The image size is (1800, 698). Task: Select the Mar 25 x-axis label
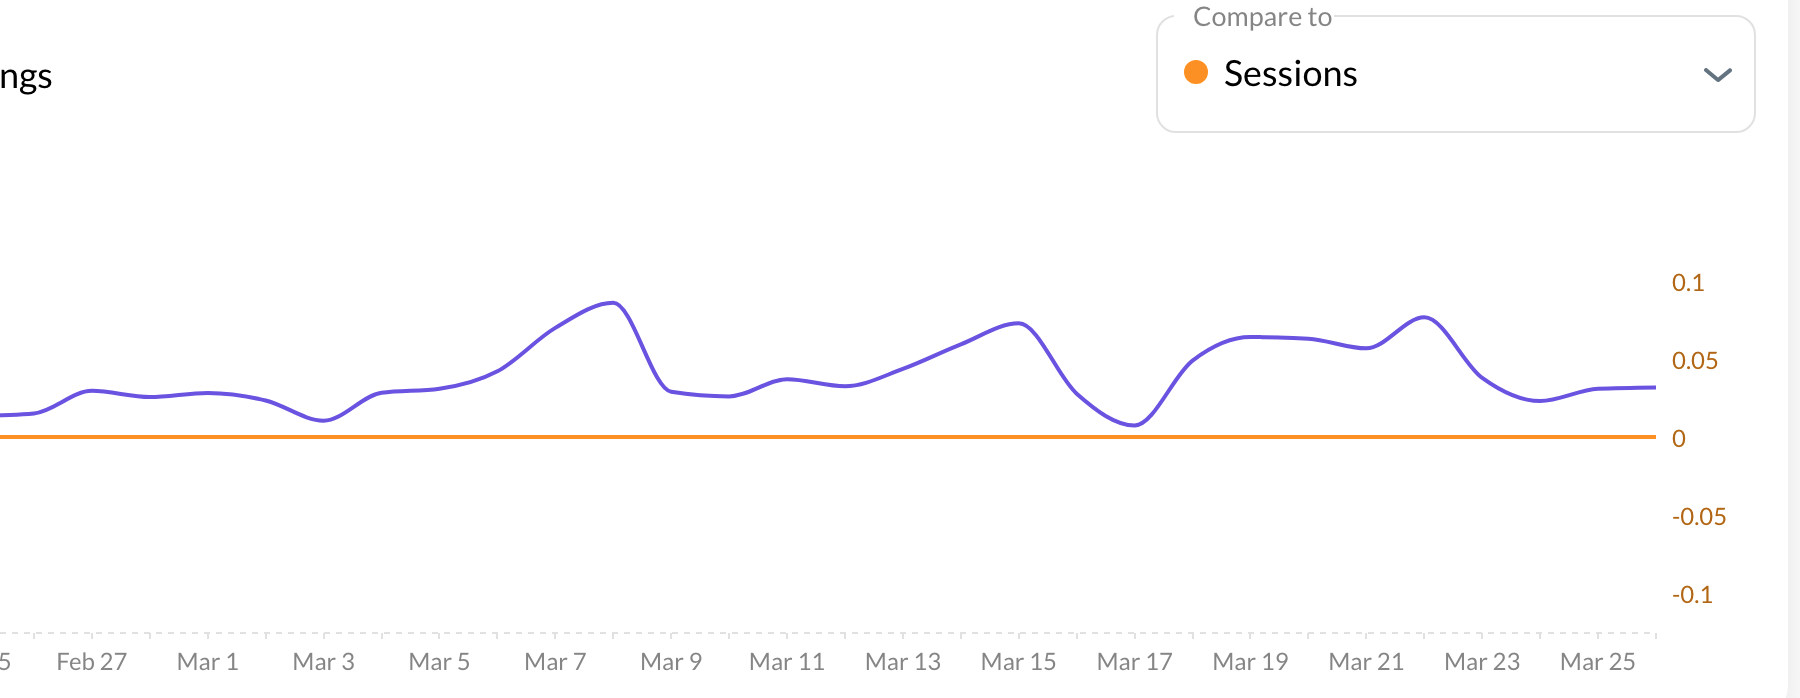1597,662
